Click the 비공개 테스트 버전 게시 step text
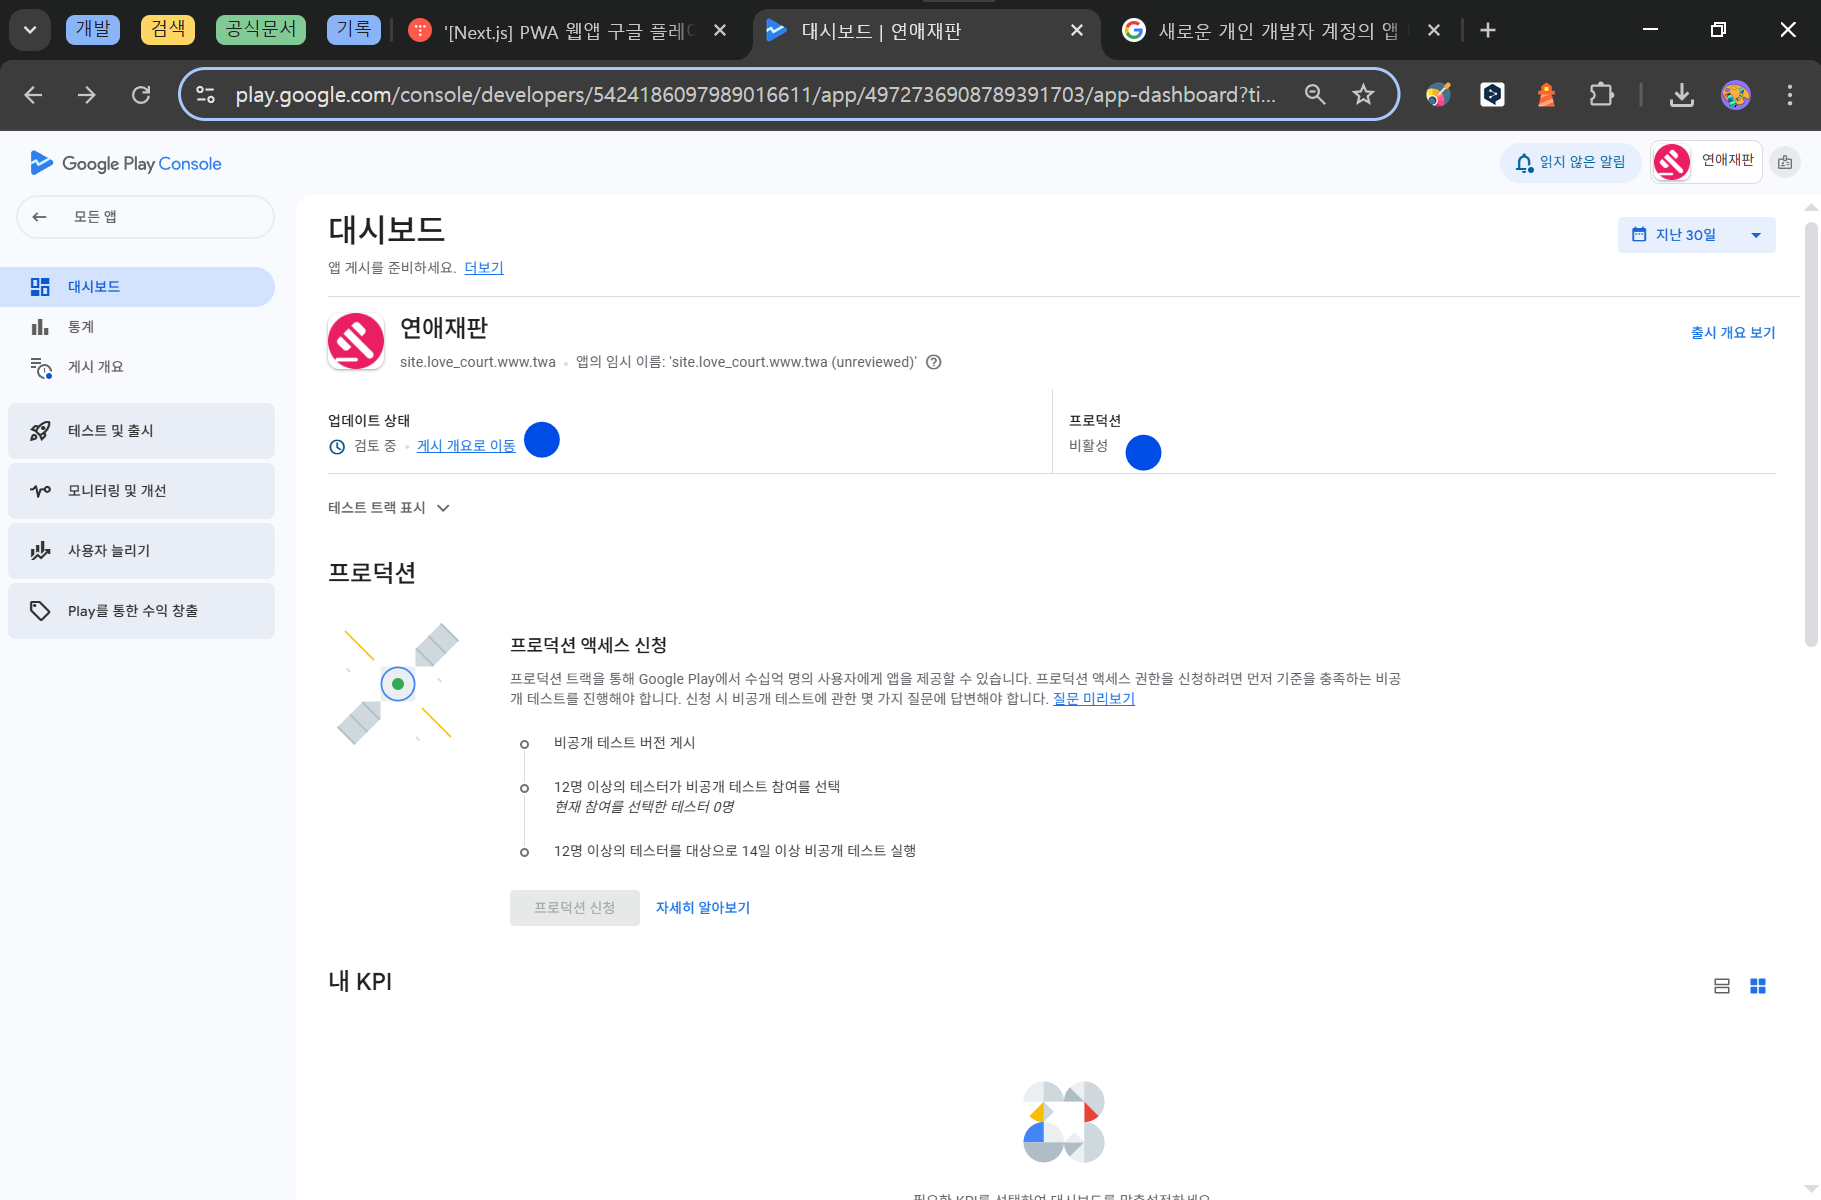The height and width of the screenshot is (1200, 1821). tap(625, 743)
